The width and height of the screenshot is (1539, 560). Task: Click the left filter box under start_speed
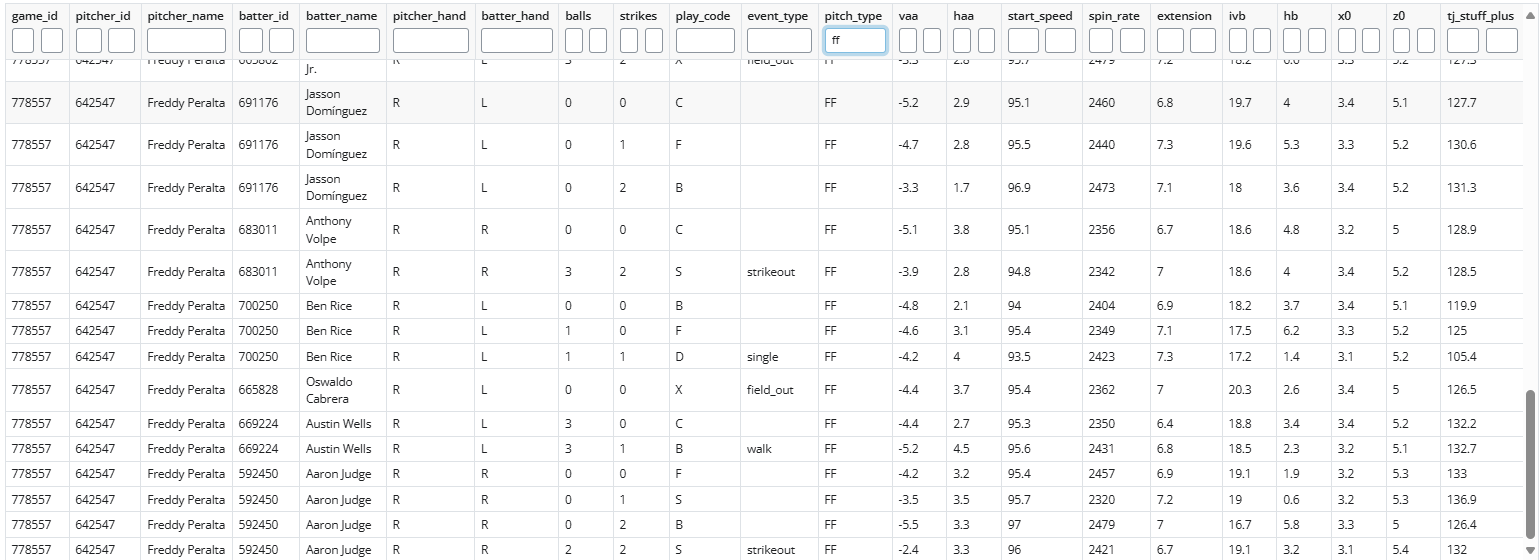[x=1023, y=41]
